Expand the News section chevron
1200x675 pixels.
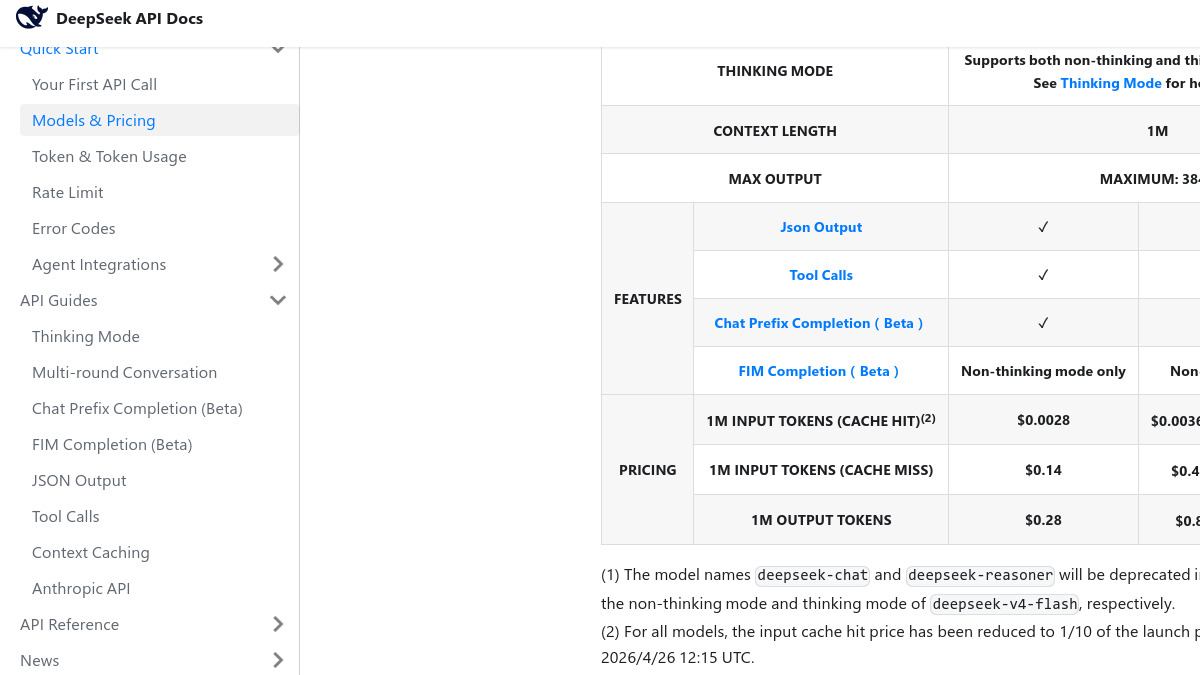(x=278, y=660)
